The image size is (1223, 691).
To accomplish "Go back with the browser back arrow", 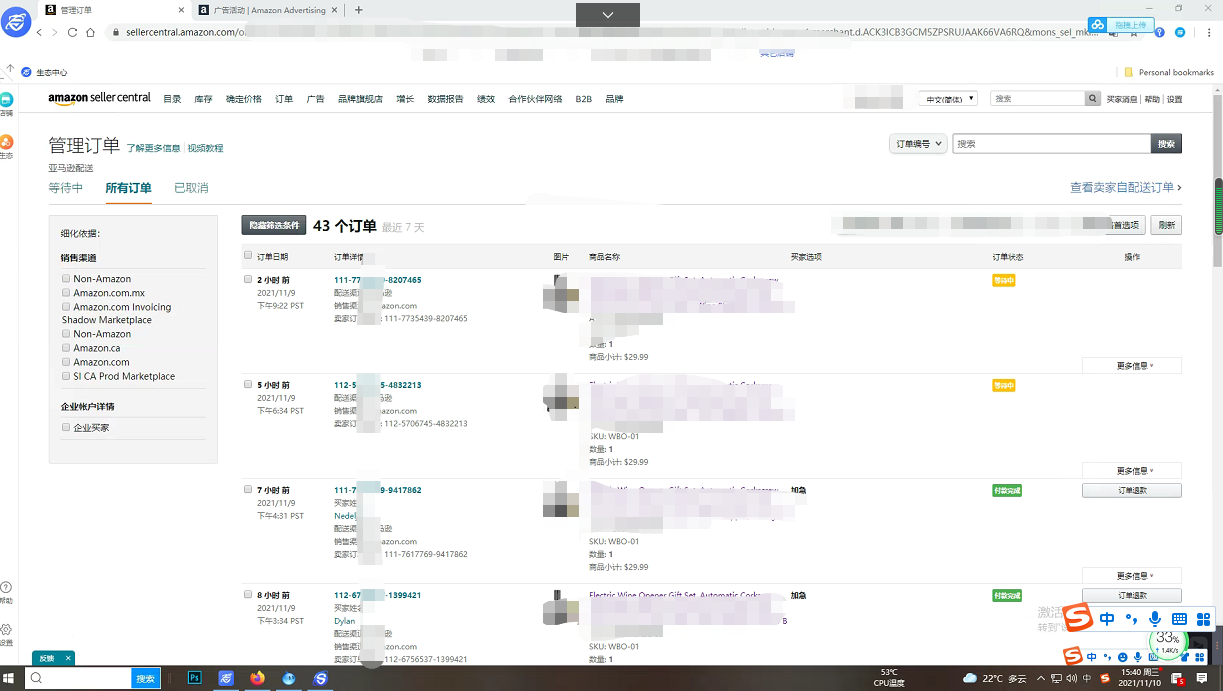I will (x=40, y=32).
